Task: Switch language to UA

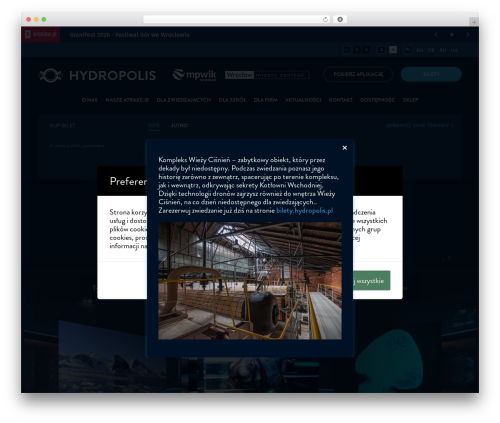Action: click(x=454, y=50)
